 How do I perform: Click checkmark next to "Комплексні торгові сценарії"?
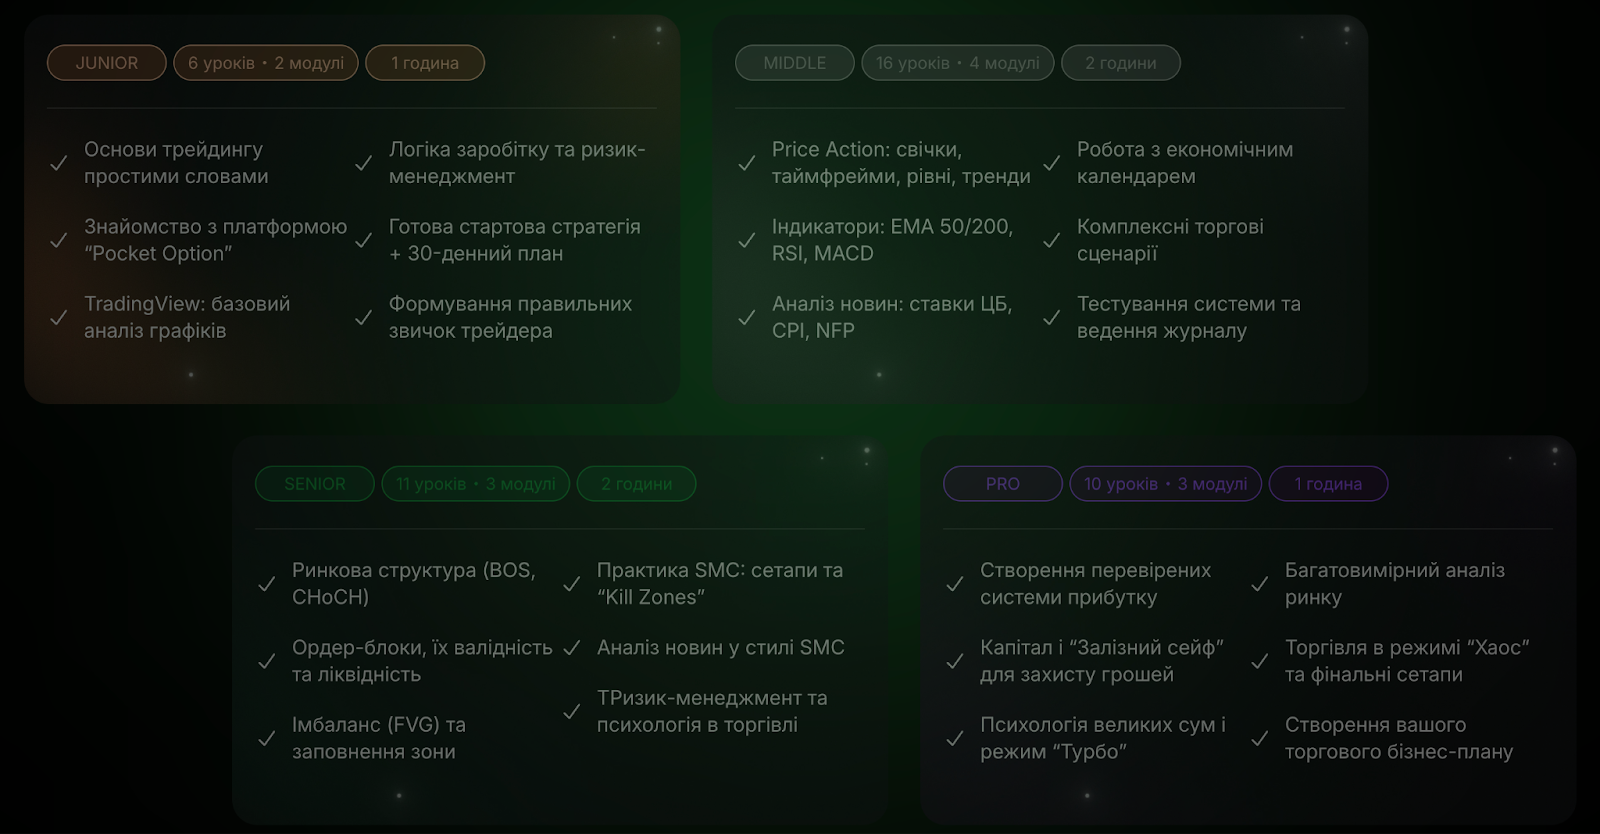tap(1052, 240)
